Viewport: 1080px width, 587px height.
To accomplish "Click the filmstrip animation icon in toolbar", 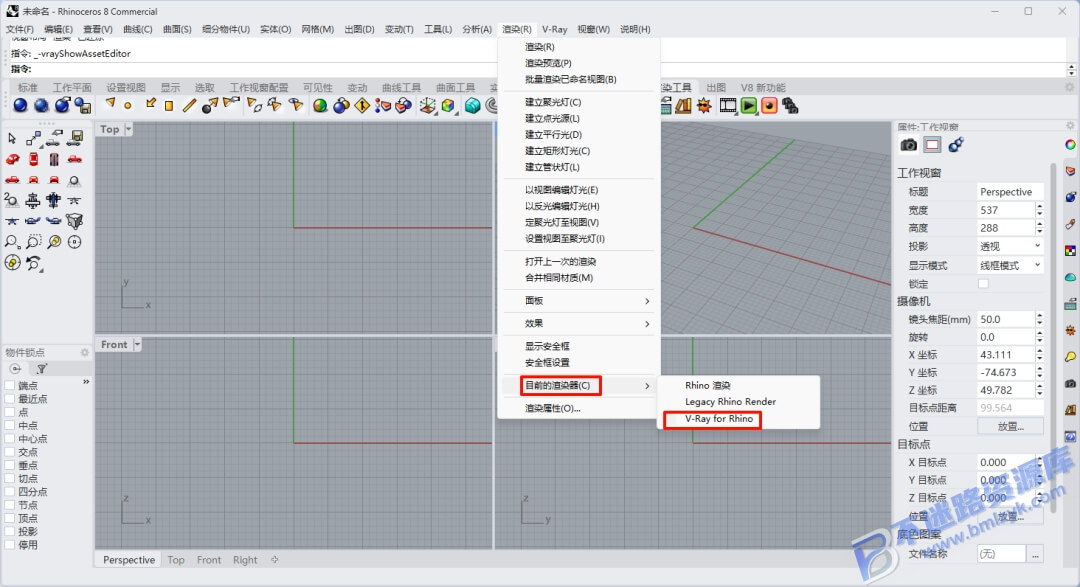I will click(728, 105).
